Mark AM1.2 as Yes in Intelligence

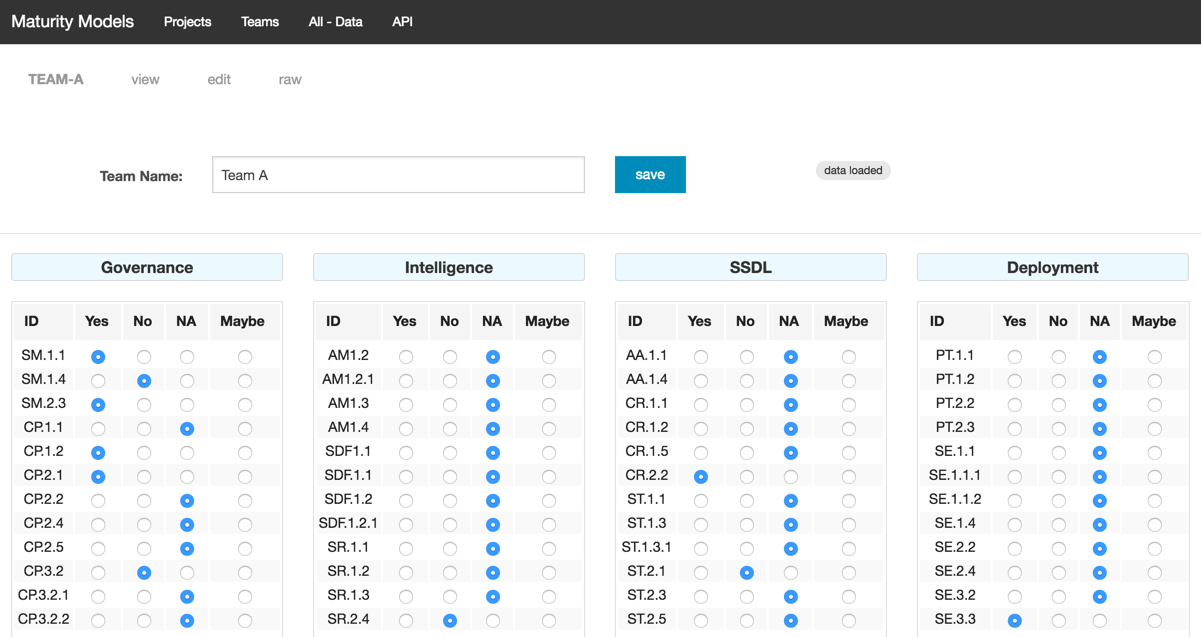[x=406, y=357]
